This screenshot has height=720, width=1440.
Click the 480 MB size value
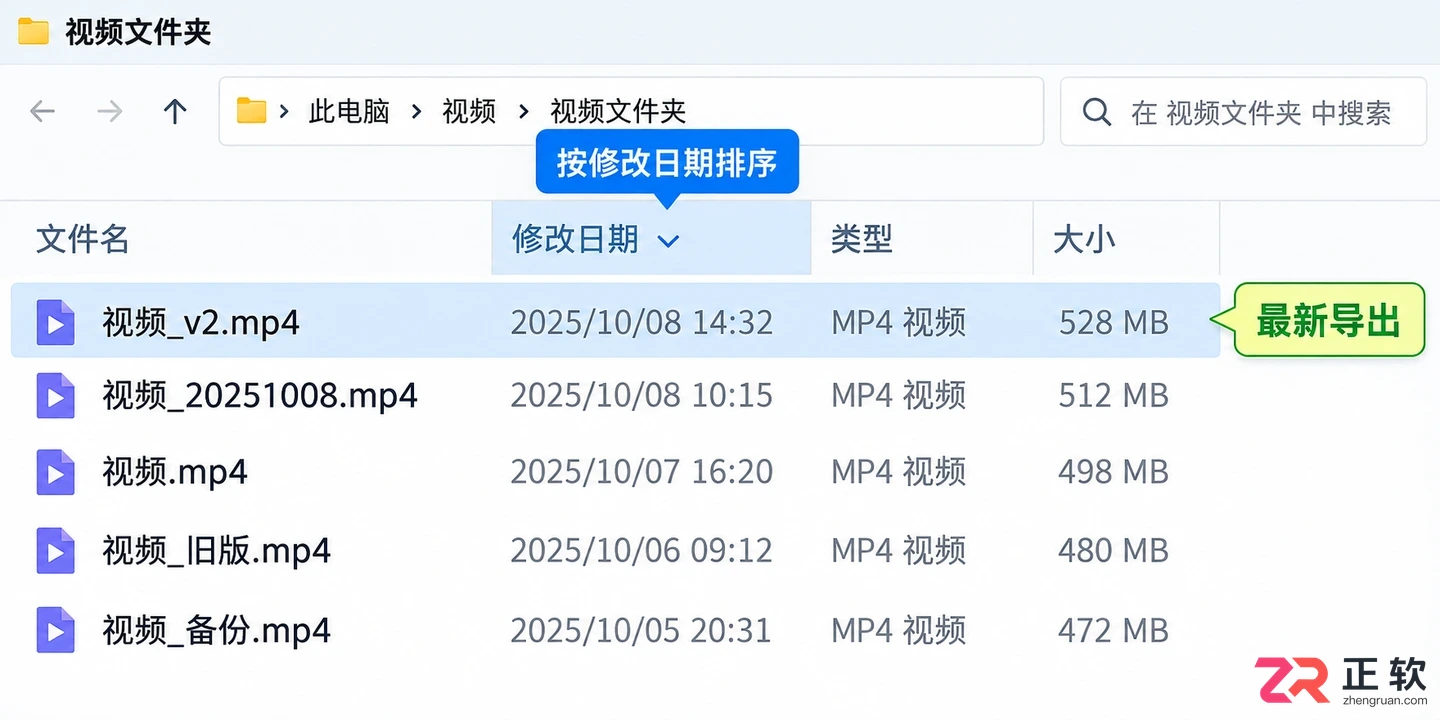coord(1114,550)
